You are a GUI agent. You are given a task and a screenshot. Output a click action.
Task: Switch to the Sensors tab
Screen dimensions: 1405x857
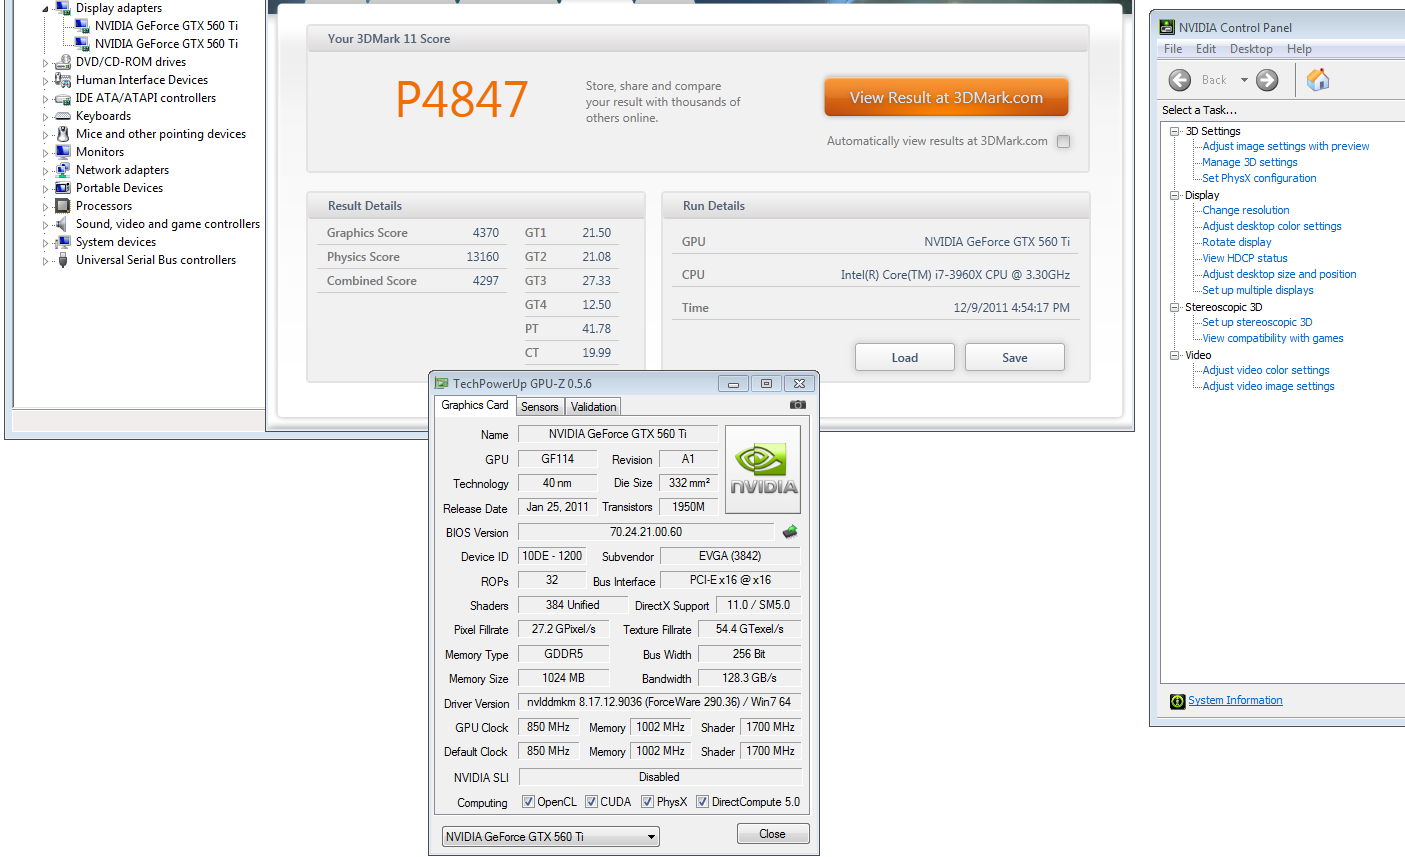[540, 407]
